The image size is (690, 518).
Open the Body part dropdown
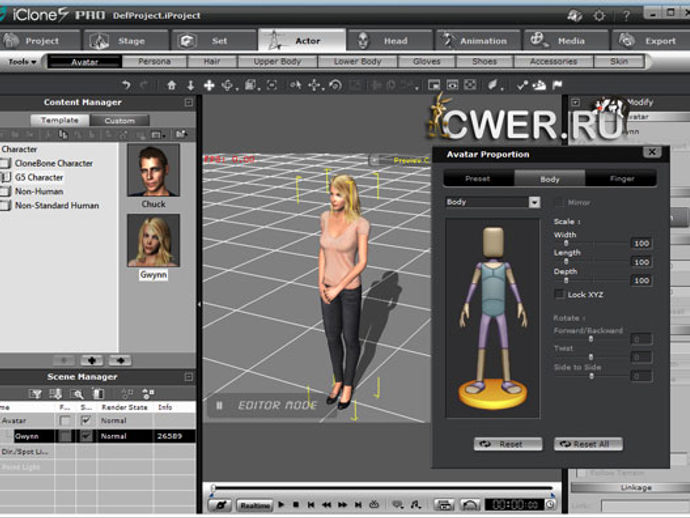point(534,202)
